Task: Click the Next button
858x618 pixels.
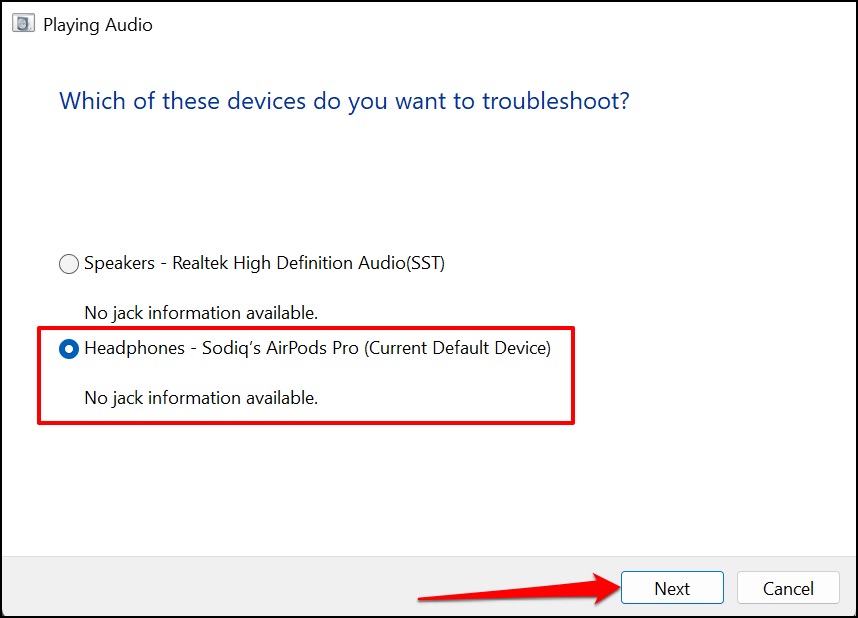Action: tap(672, 588)
